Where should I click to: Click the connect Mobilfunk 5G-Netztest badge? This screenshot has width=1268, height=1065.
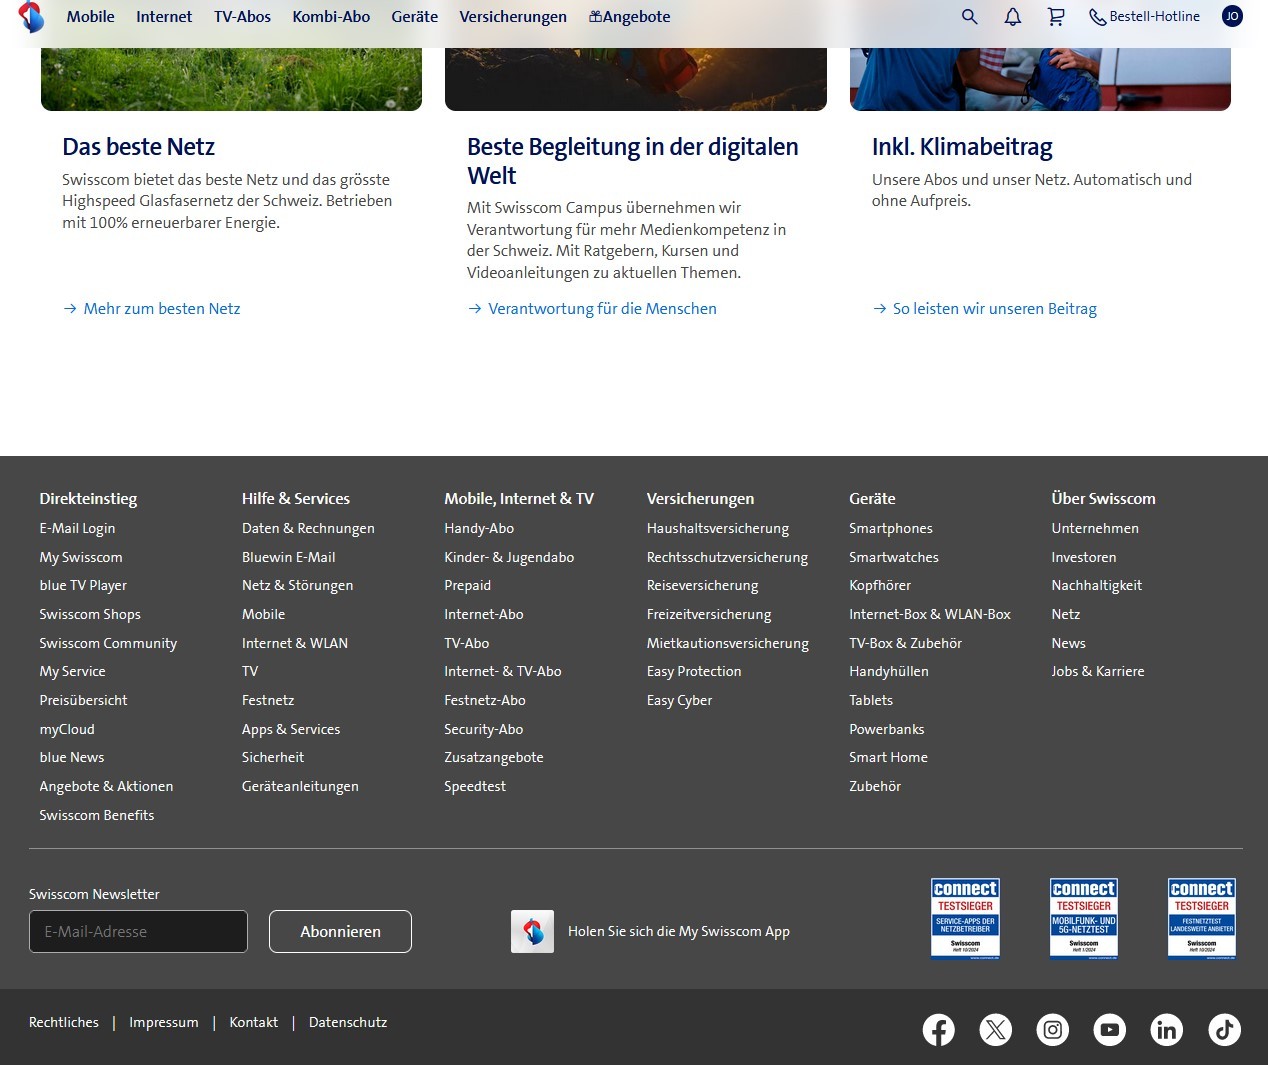tap(1083, 918)
